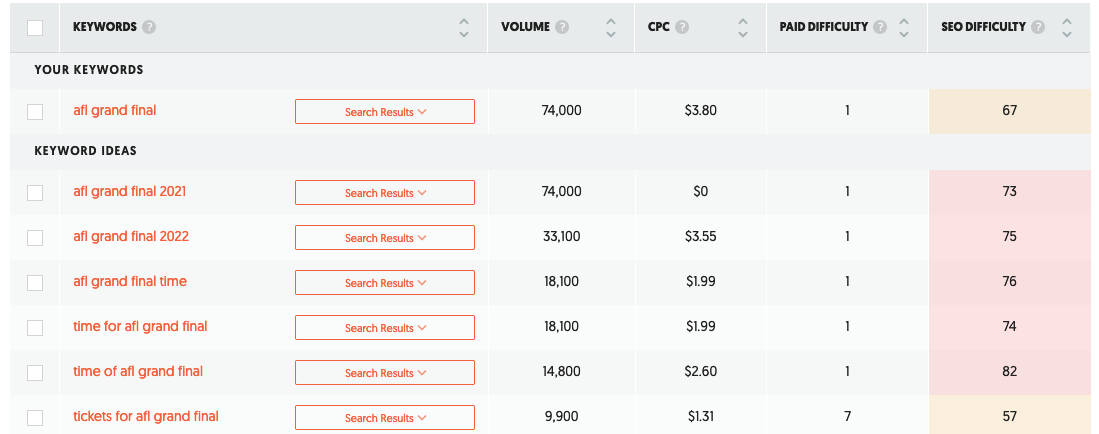Expand Search Results for time of afl grand final
The height and width of the screenshot is (434, 1099).
click(385, 373)
